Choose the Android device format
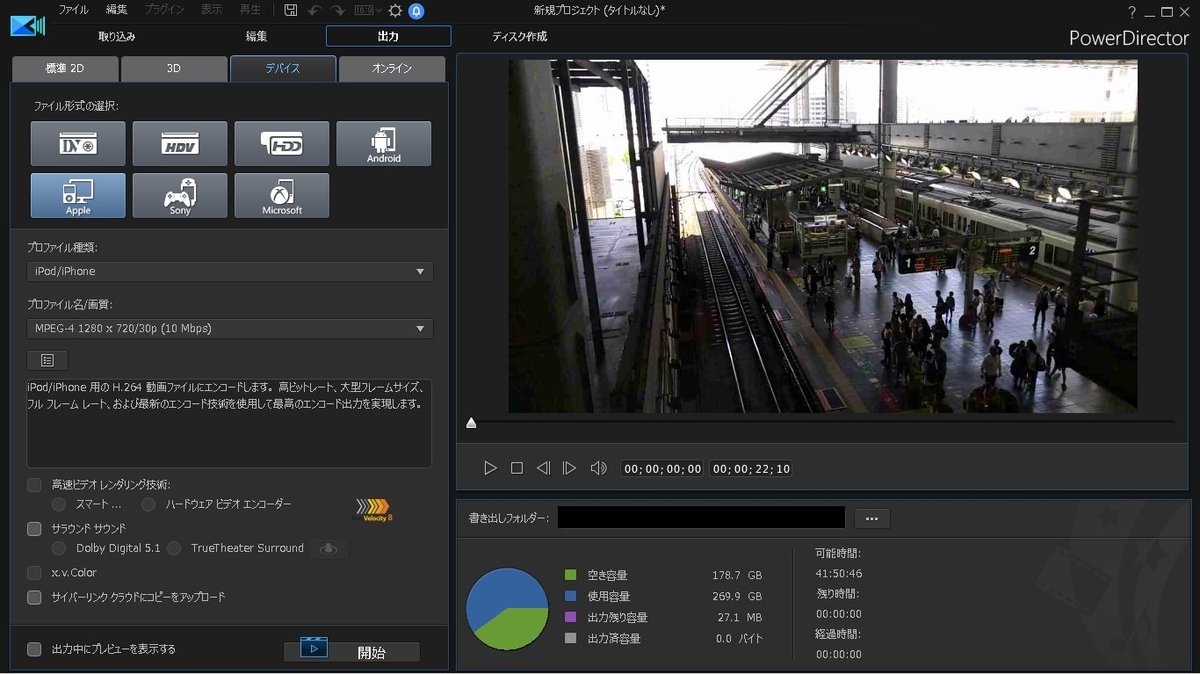The width and height of the screenshot is (1200, 674). (x=384, y=143)
